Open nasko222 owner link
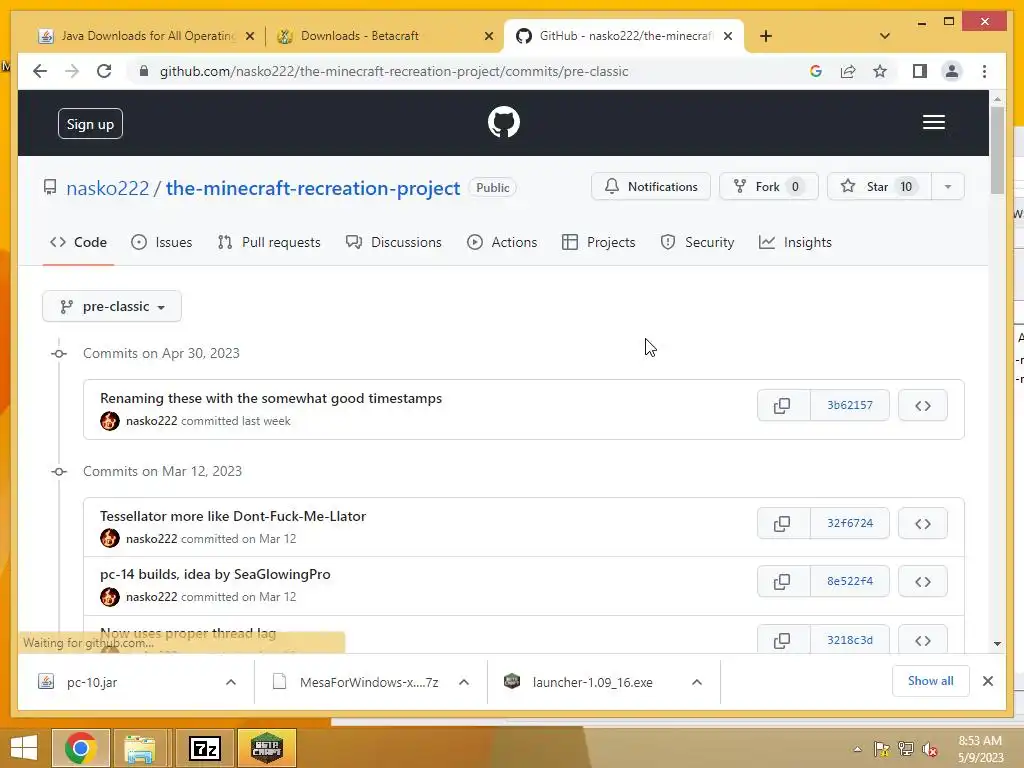This screenshot has height=768, width=1024. click(108, 188)
